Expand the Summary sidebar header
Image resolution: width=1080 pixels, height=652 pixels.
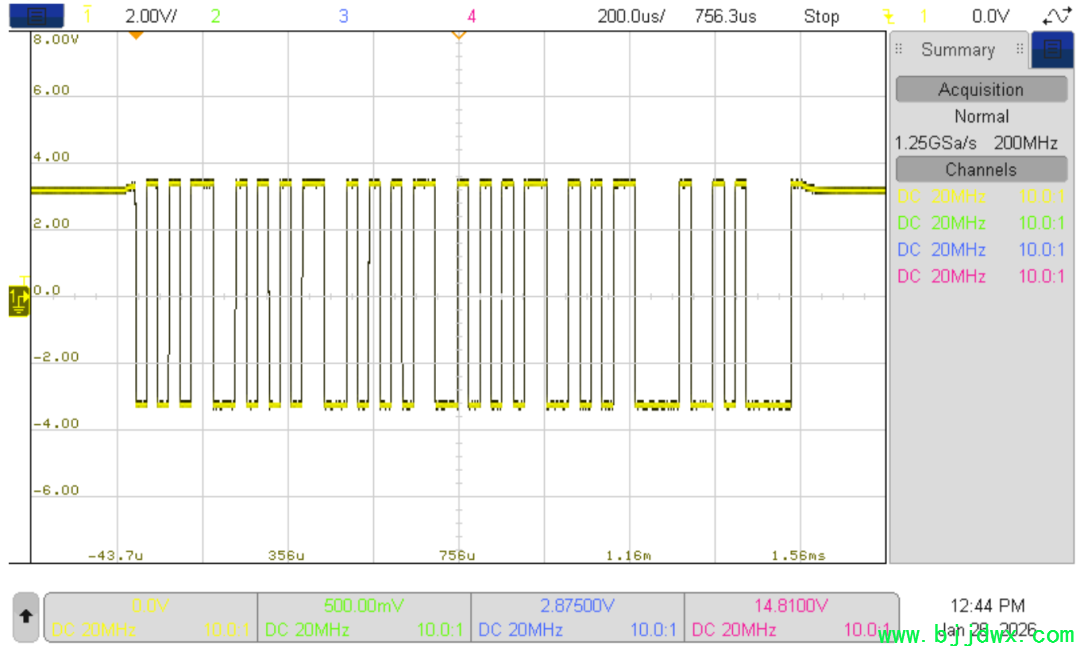pos(957,49)
